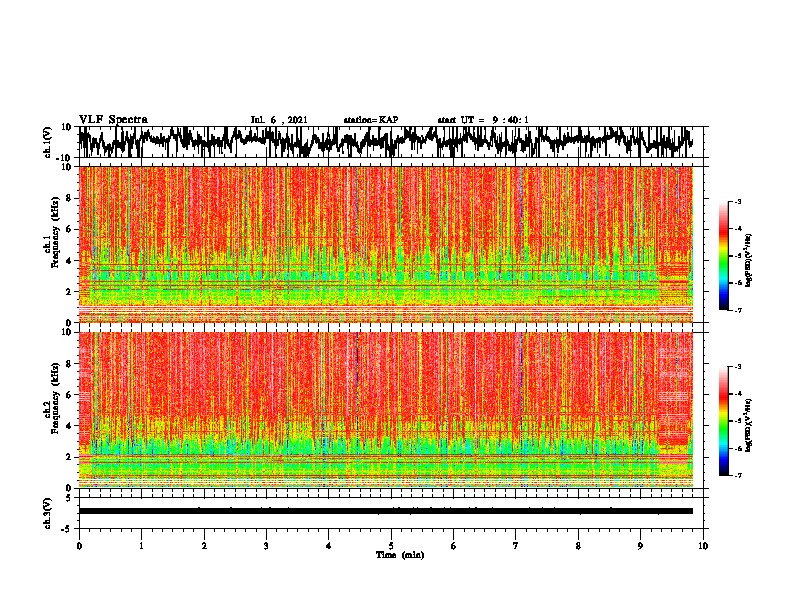The height and width of the screenshot is (612, 792).
Task: Click the '8' kHz tick of ch.1 spectrogram
Action: click(69, 198)
